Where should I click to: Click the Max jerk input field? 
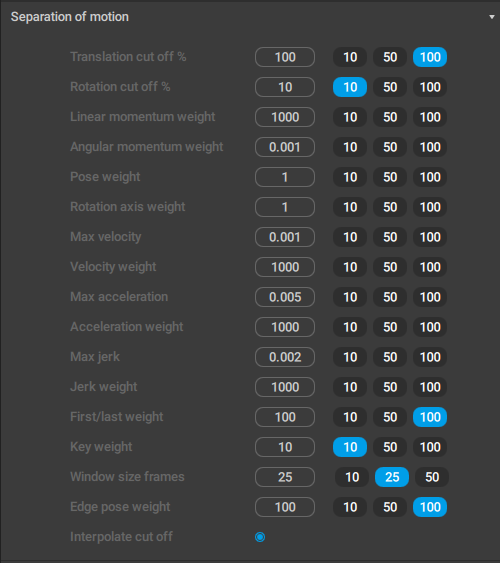(x=285, y=357)
